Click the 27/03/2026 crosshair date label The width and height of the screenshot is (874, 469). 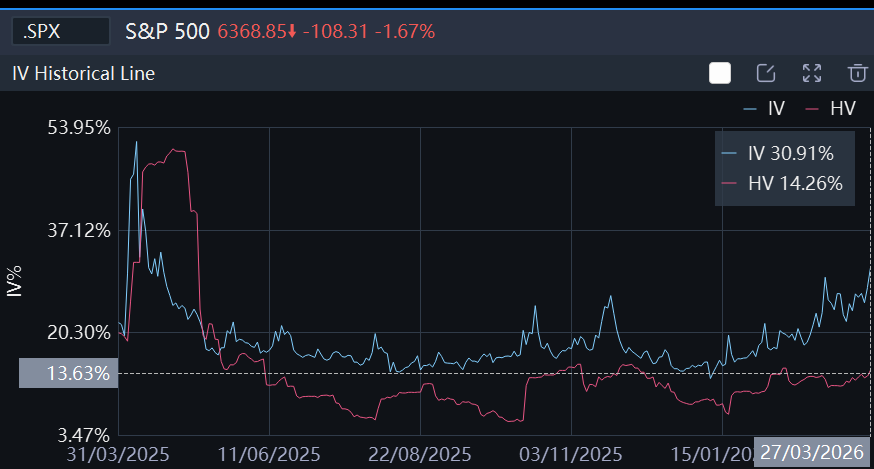click(x=812, y=452)
